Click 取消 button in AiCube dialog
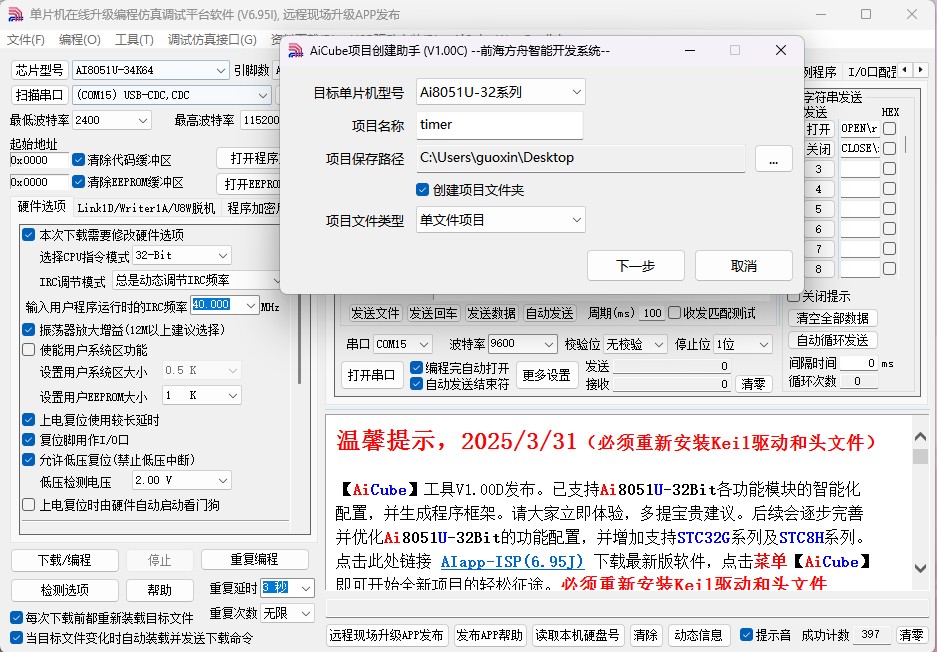 [743, 265]
